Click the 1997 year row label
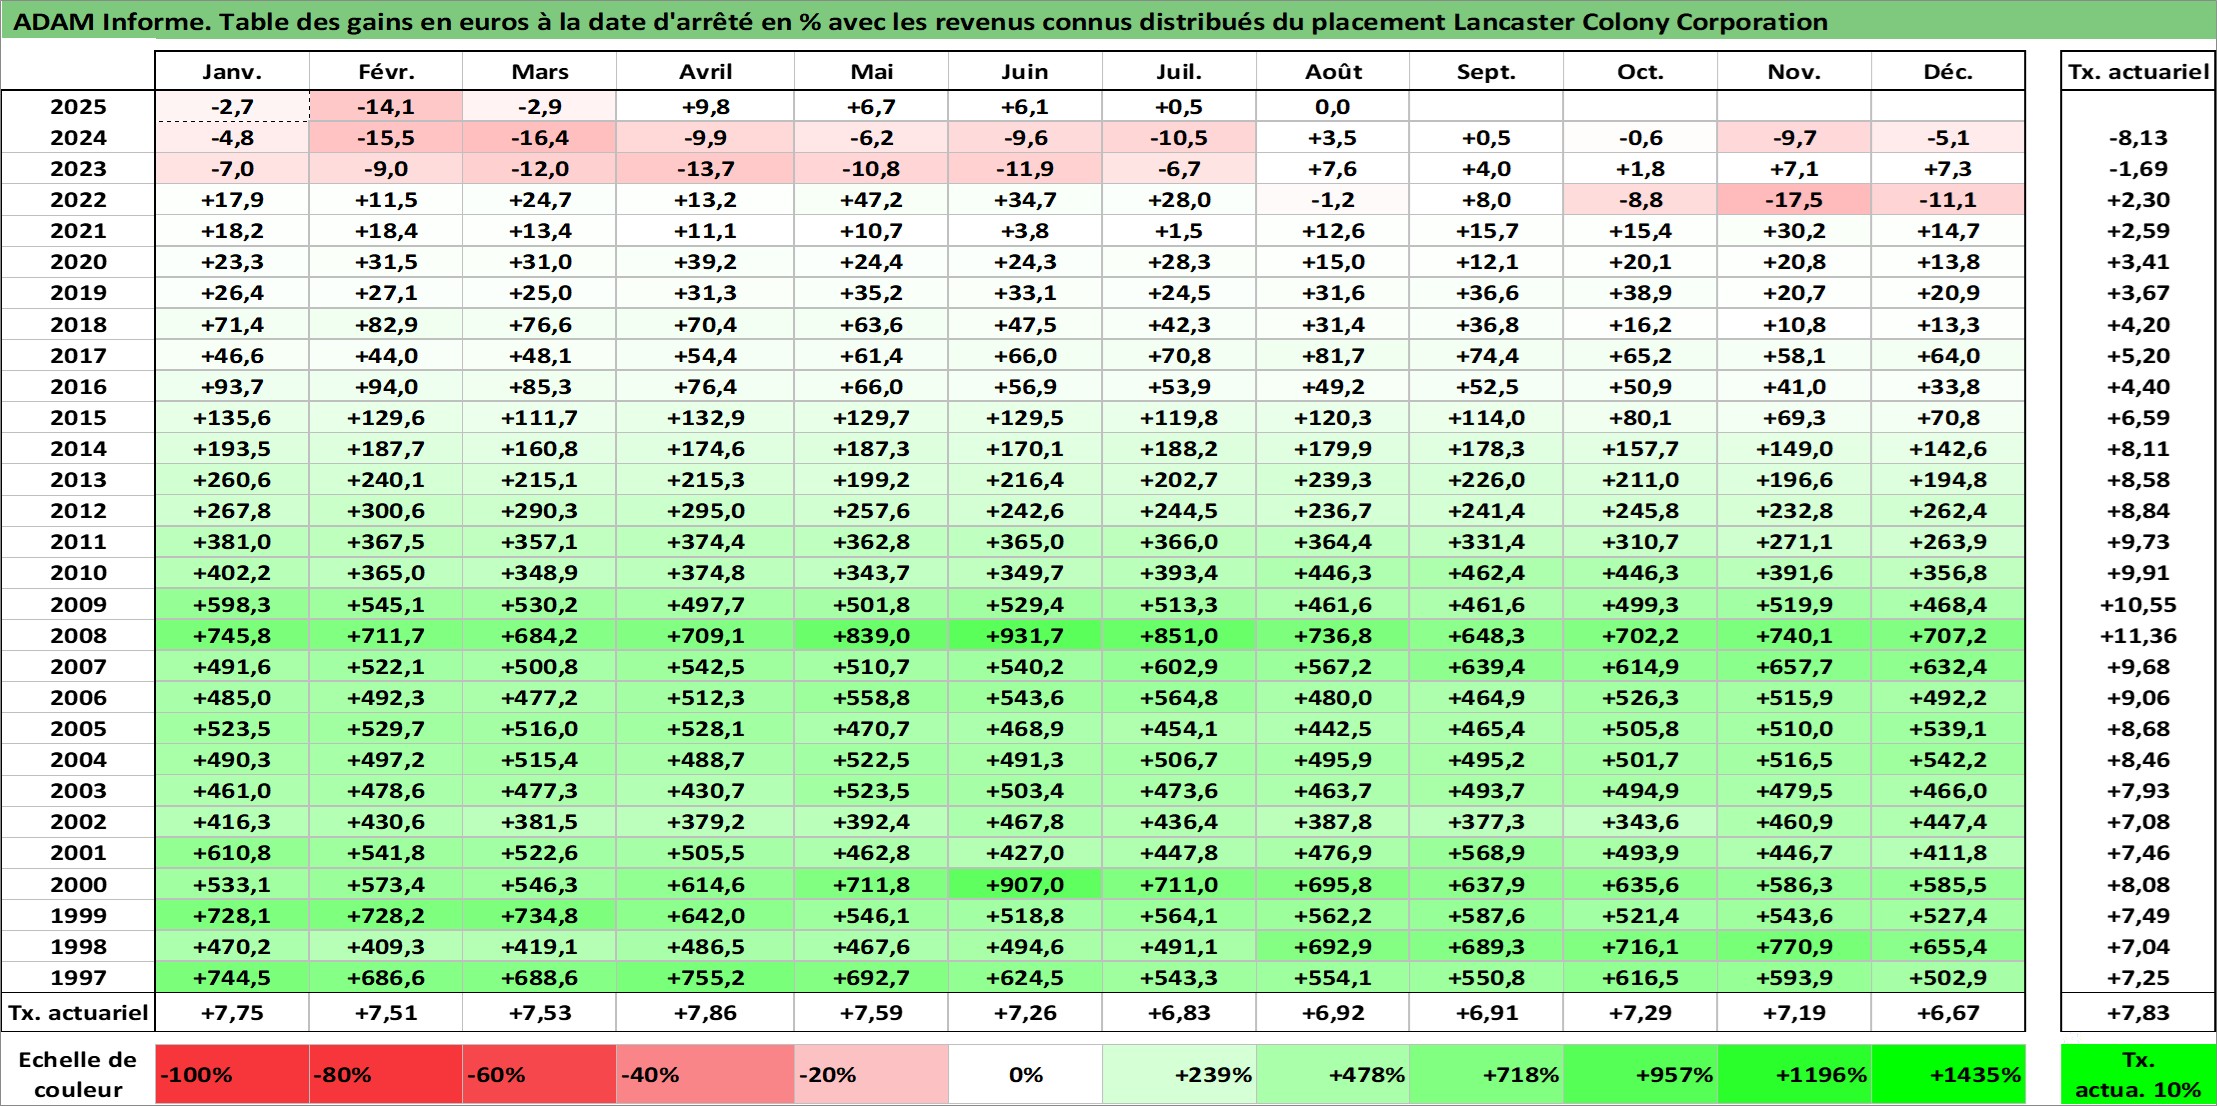Viewport: 2217px width, 1106px height. tap(78, 978)
